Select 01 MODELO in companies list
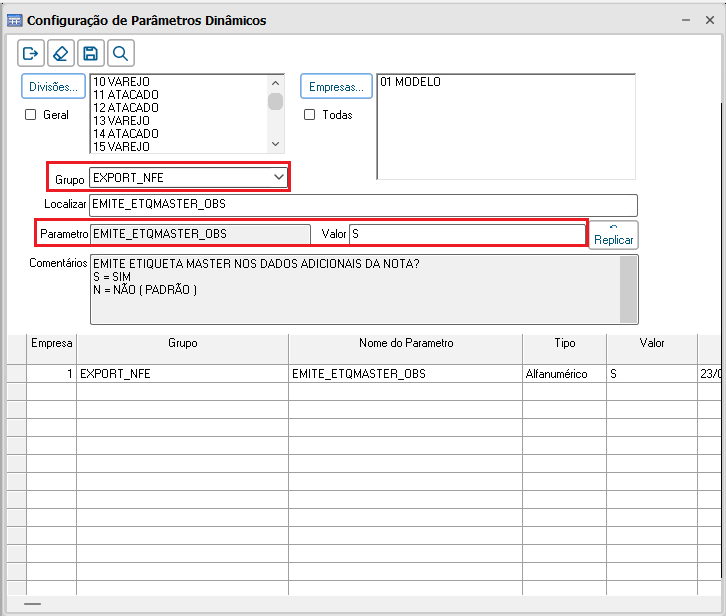This screenshot has width=726, height=616. coord(410,82)
